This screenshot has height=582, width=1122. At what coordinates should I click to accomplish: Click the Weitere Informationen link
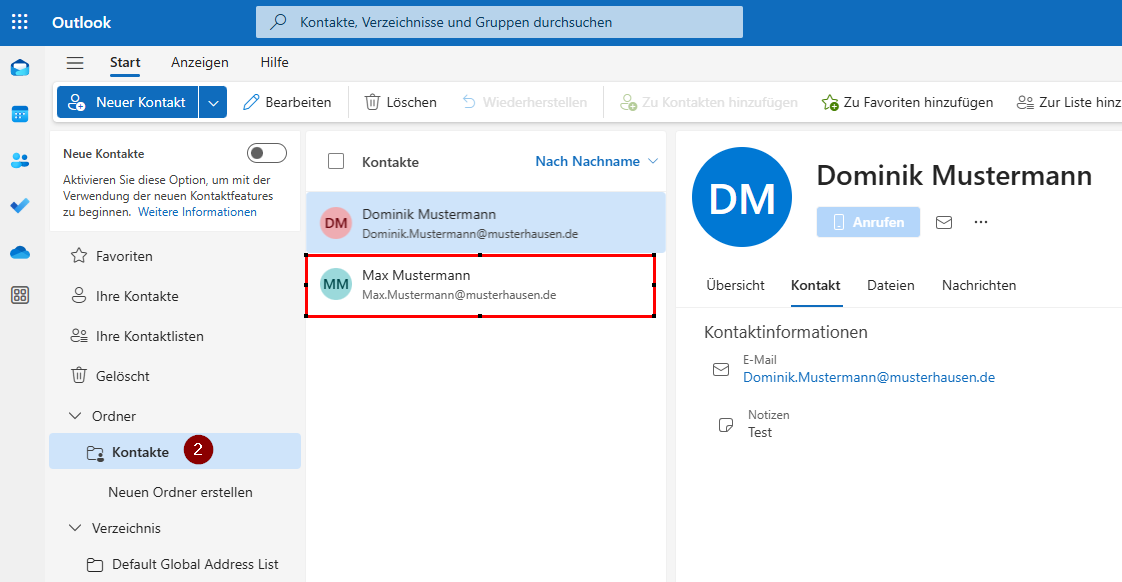[197, 212]
